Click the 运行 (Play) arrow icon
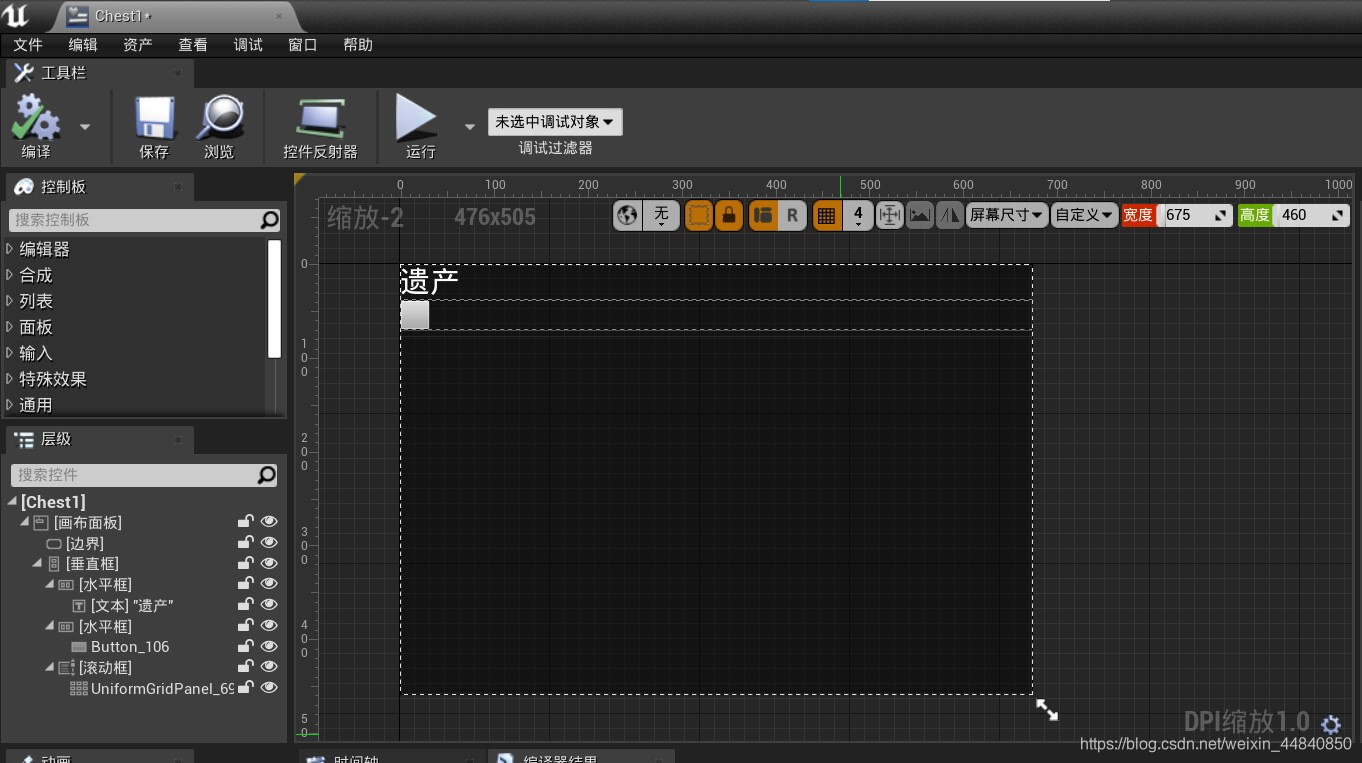 coord(416,117)
